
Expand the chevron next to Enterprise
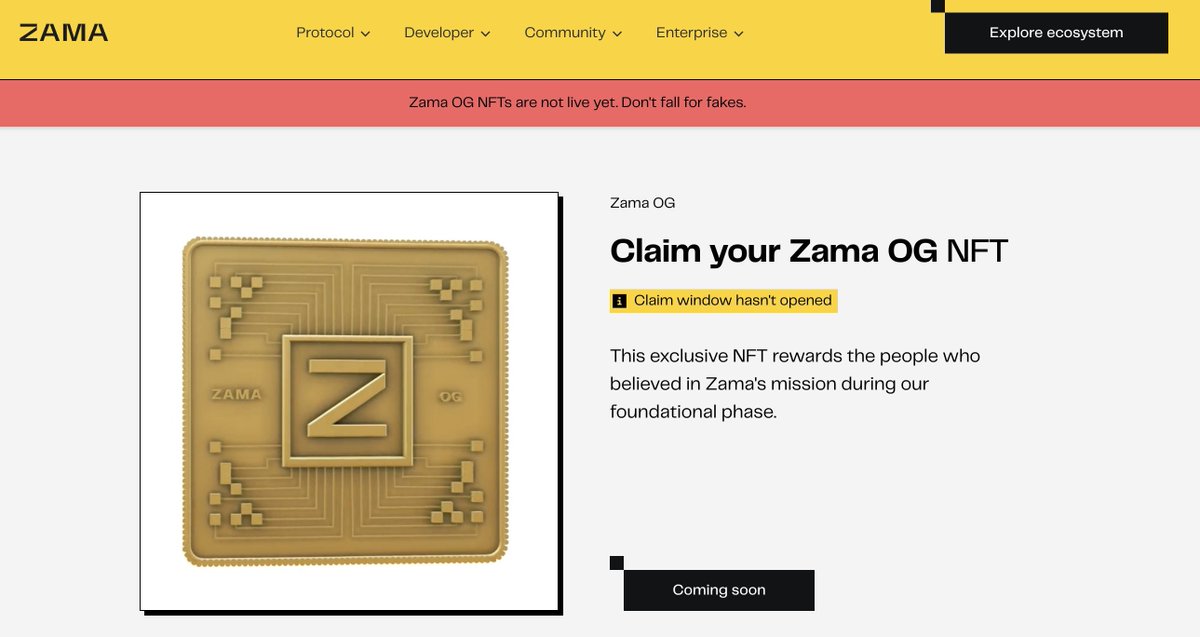(739, 34)
